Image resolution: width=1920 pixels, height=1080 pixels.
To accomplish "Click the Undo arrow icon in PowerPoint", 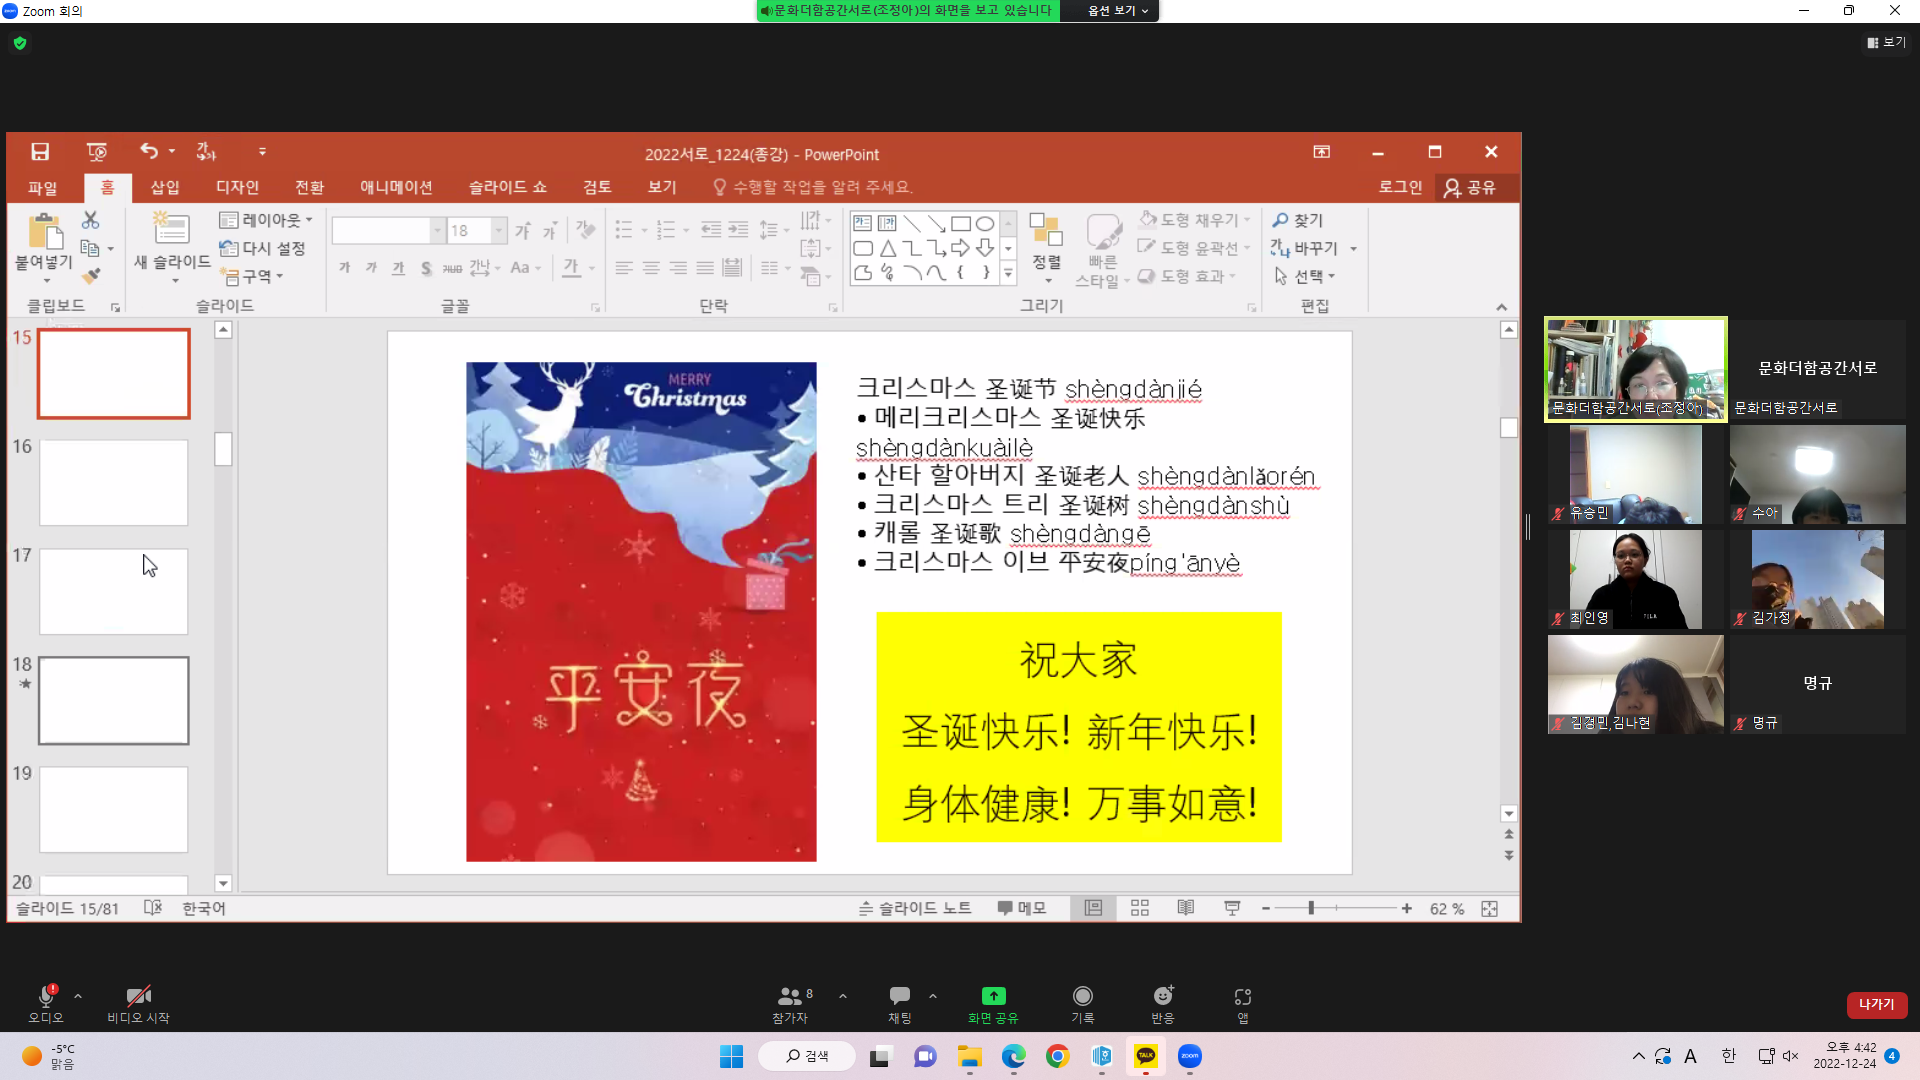I will pos(149,151).
